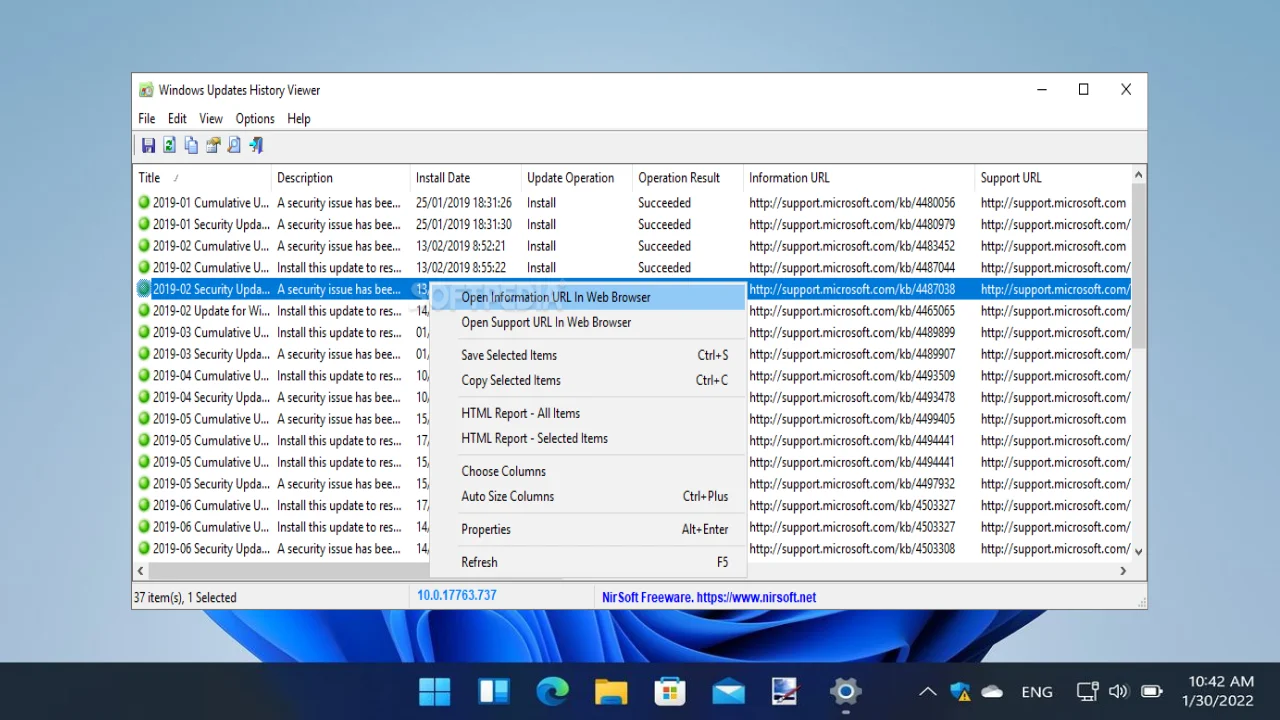Click icon of highlighted 2019-02 Security Upda... row

(x=144, y=289)
